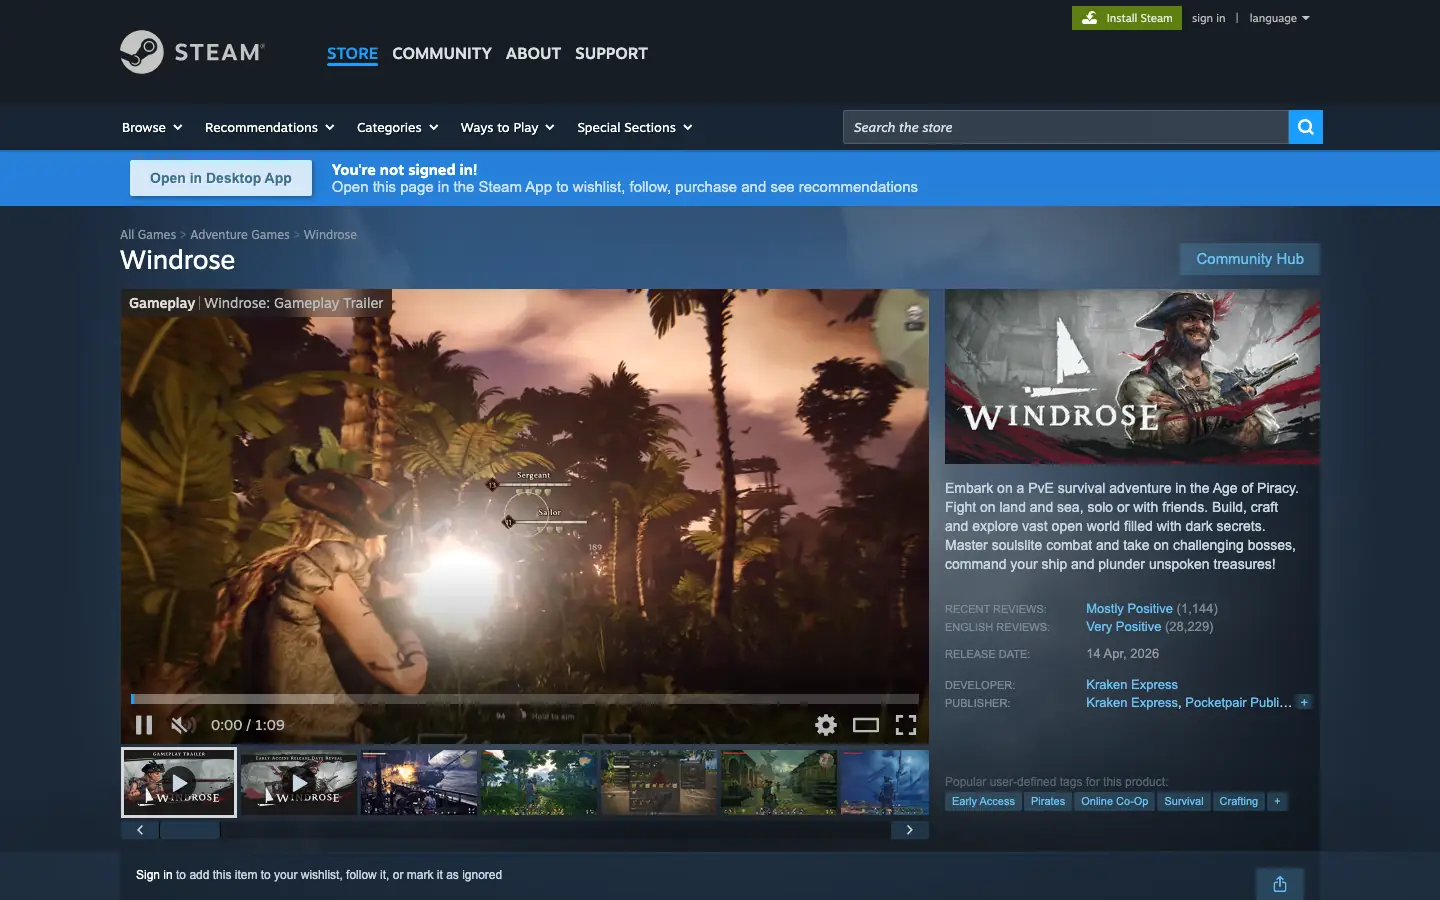Expand the Categories menu
Screen dimensions: 1440x900
pyautogui.click(x=397, y=127)
